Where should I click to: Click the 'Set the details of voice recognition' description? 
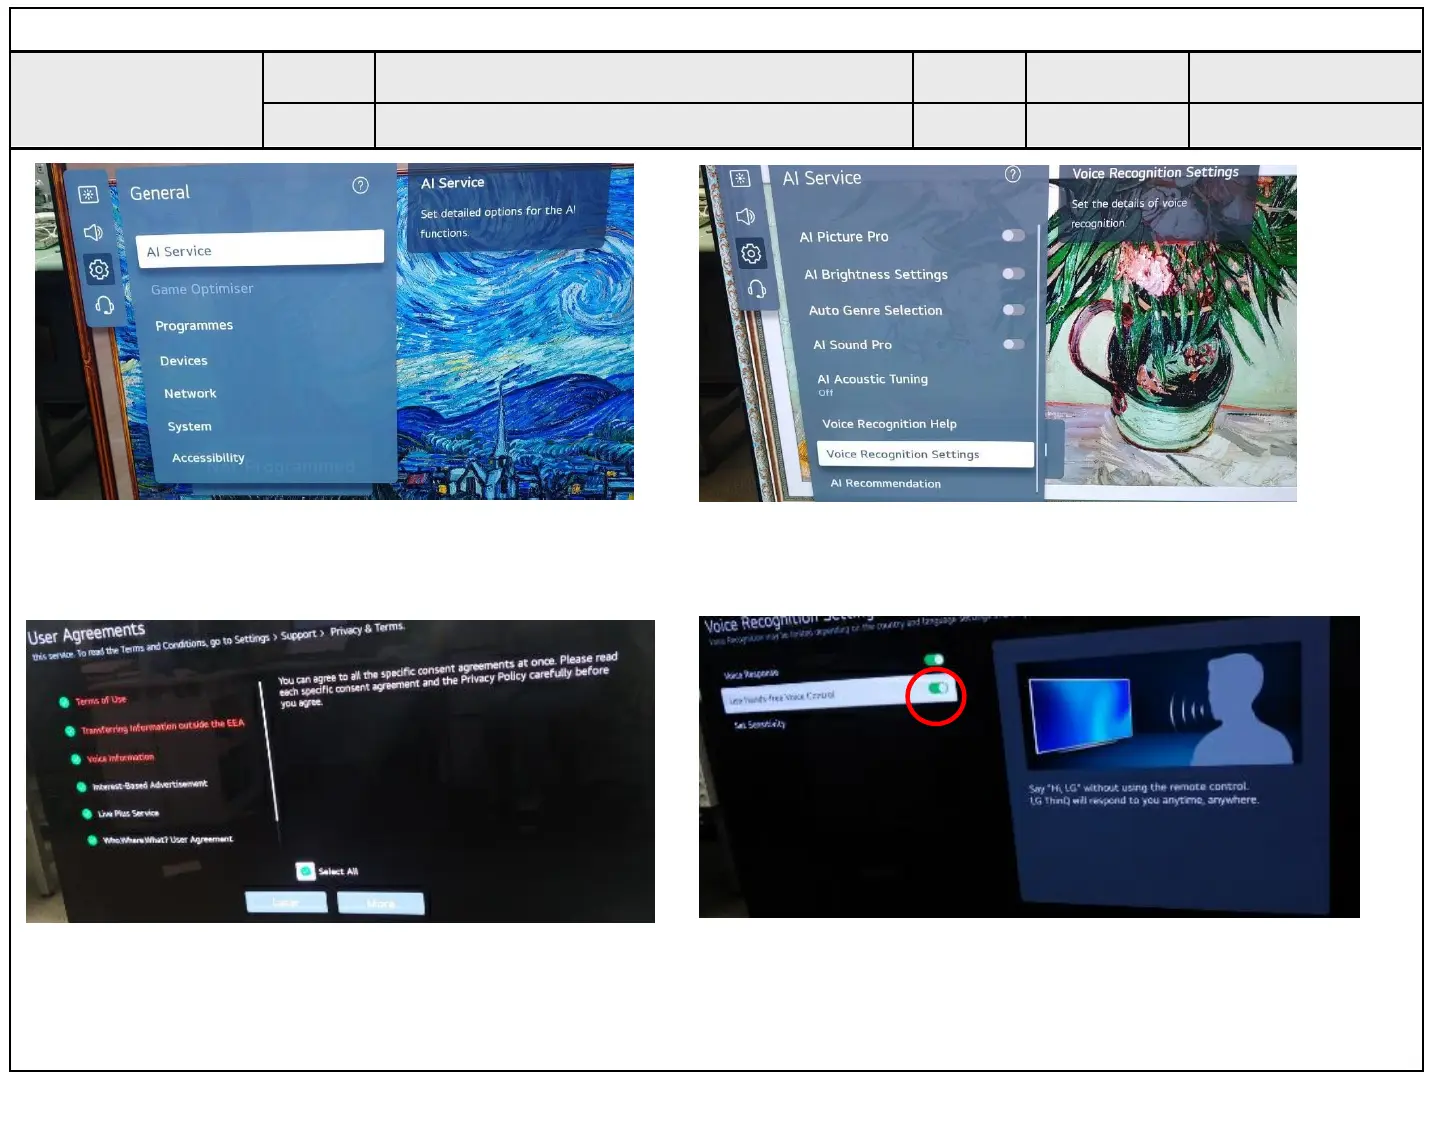pyautogui.click(x=1129, y=213)
